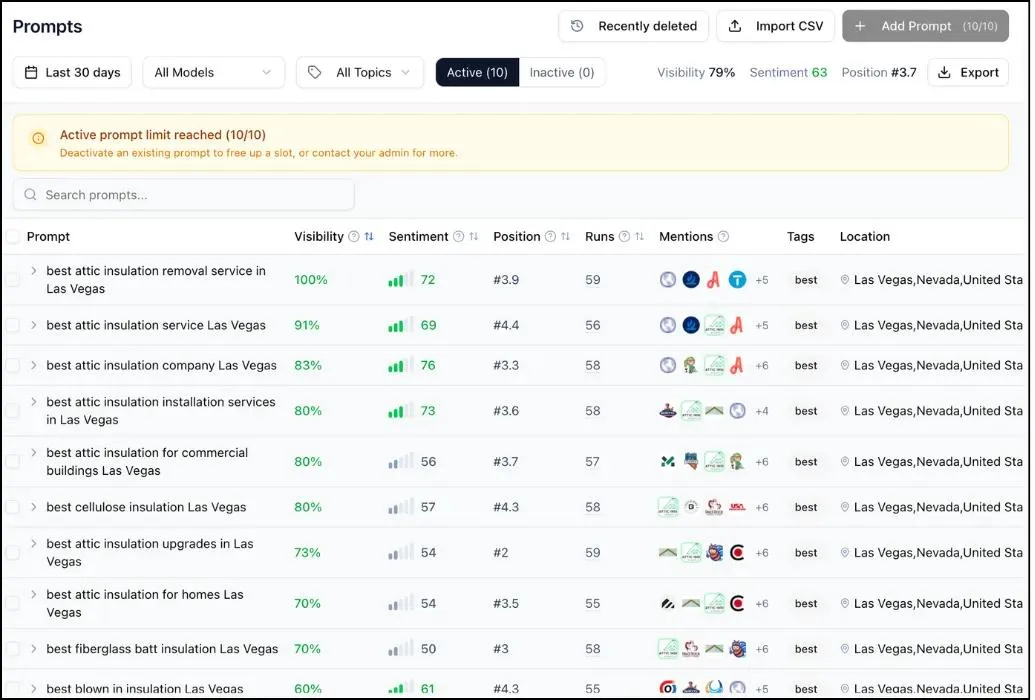Click the #4.4 position value

point(506,325)
